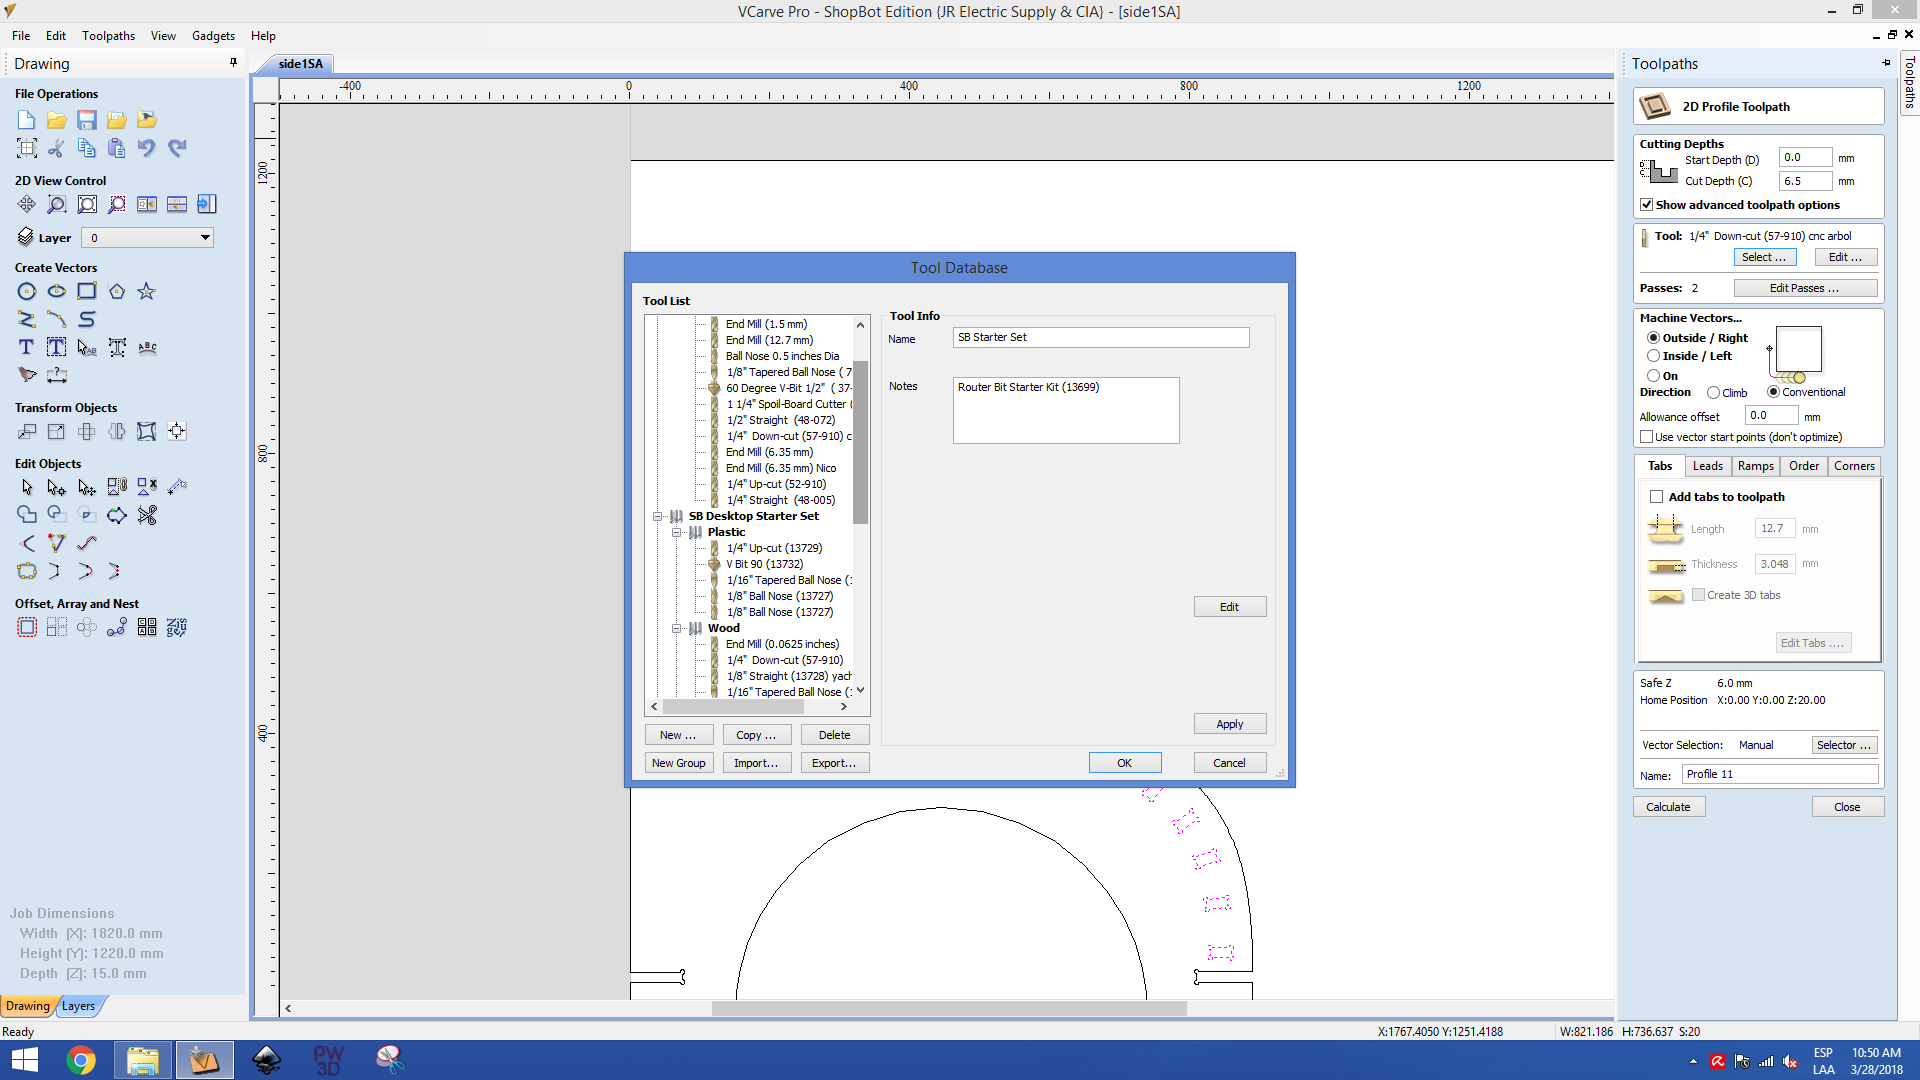Select the text creation tool
The width and height of the screenshot is (1920, 1080).
[x=27, y=347]
